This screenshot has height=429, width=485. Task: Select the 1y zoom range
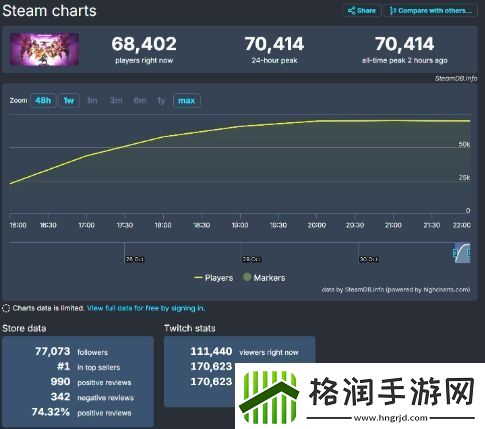click(161, 100)
